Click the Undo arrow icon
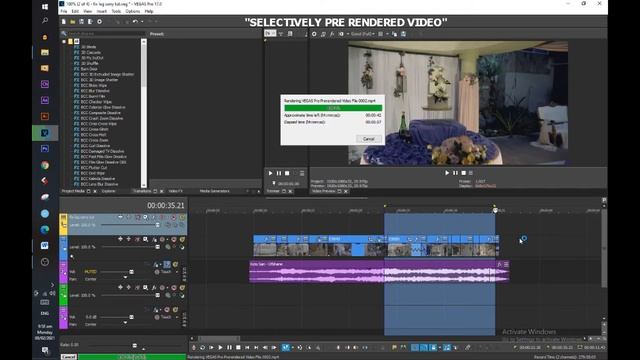This screenshot has width=640, height=360. 135,22
